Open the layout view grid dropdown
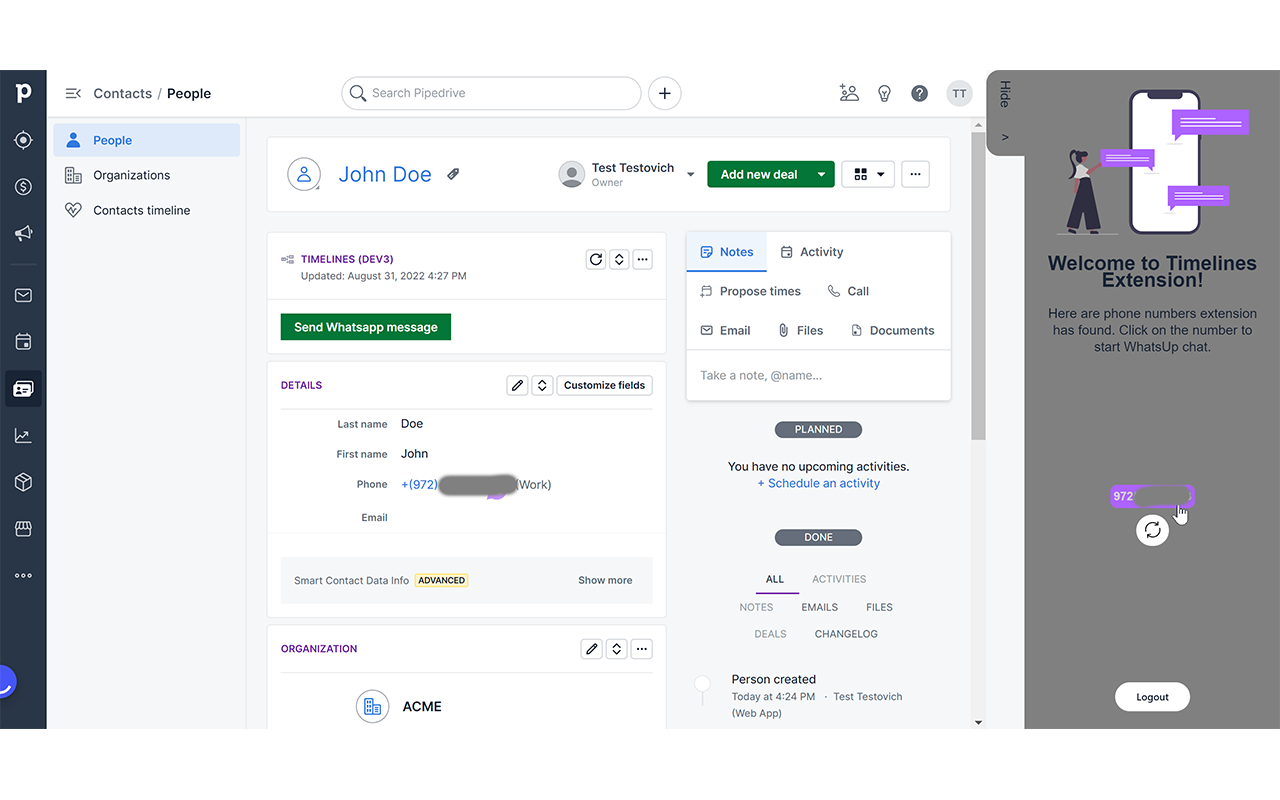The height and width of the screenshot is (800, 1280). tap(868, 174)
